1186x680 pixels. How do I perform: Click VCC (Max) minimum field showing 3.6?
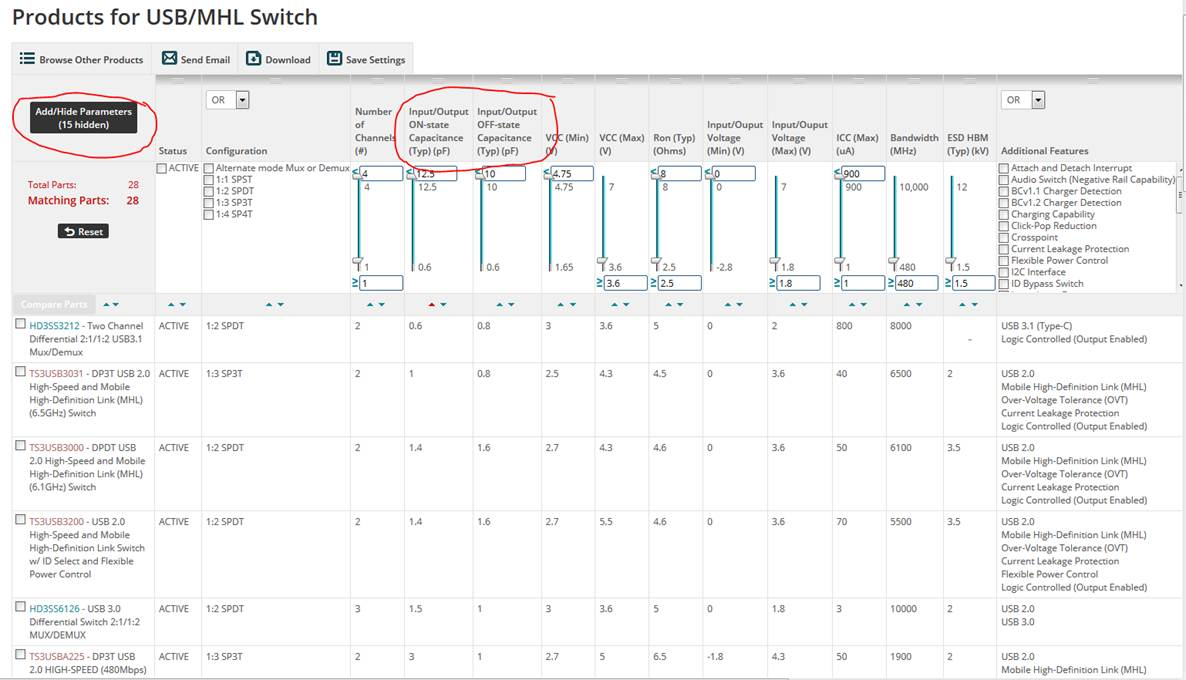tap(626, 284)
